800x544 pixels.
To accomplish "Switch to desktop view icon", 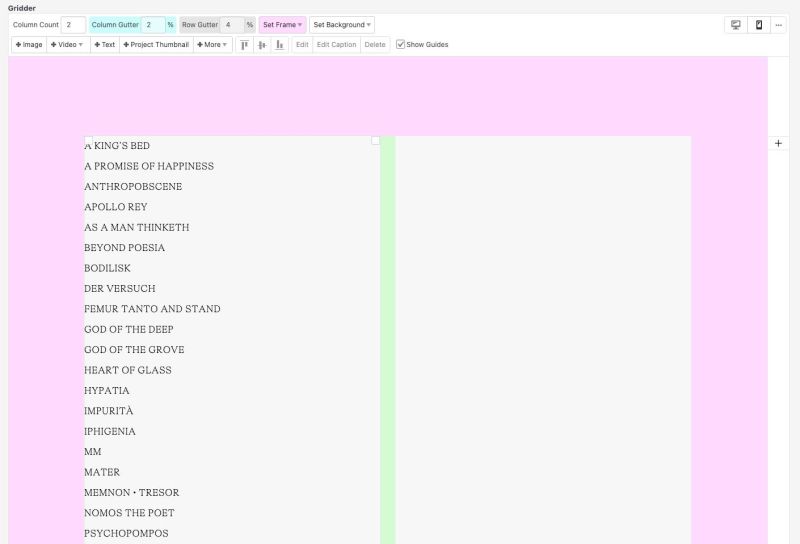I will [736, 24].
